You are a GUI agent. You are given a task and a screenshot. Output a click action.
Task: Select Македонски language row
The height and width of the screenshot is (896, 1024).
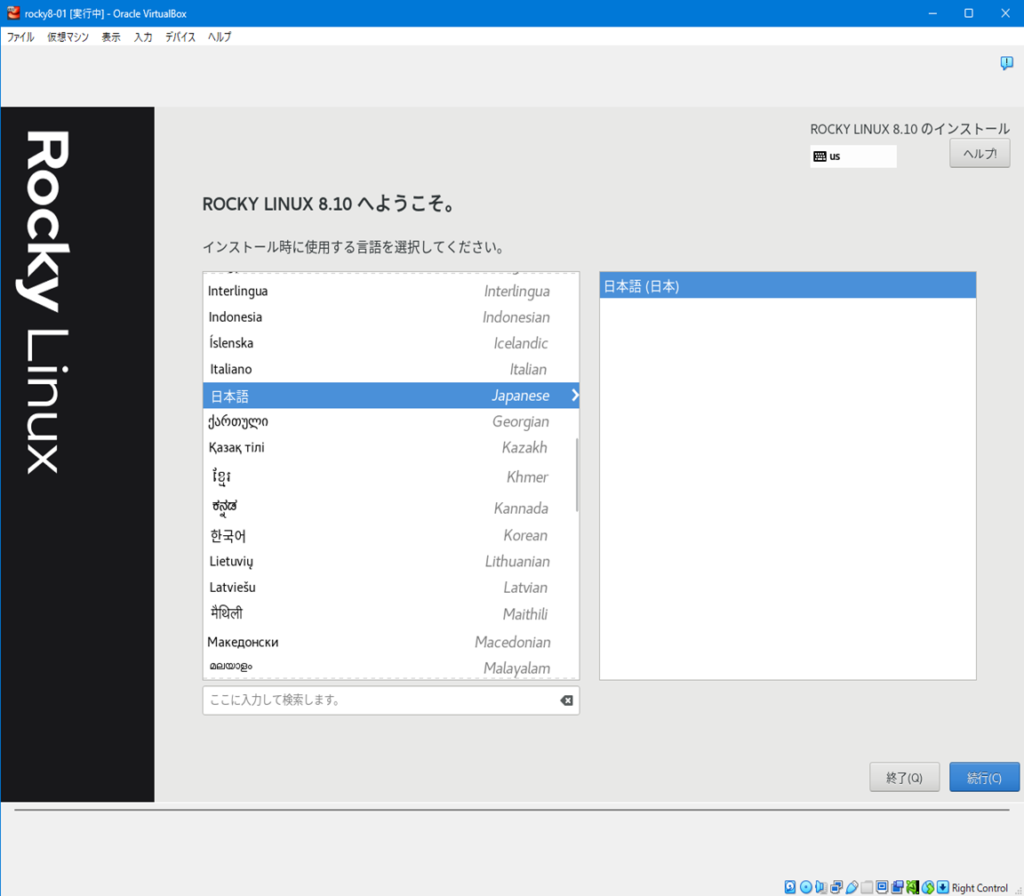click(391, 642)
